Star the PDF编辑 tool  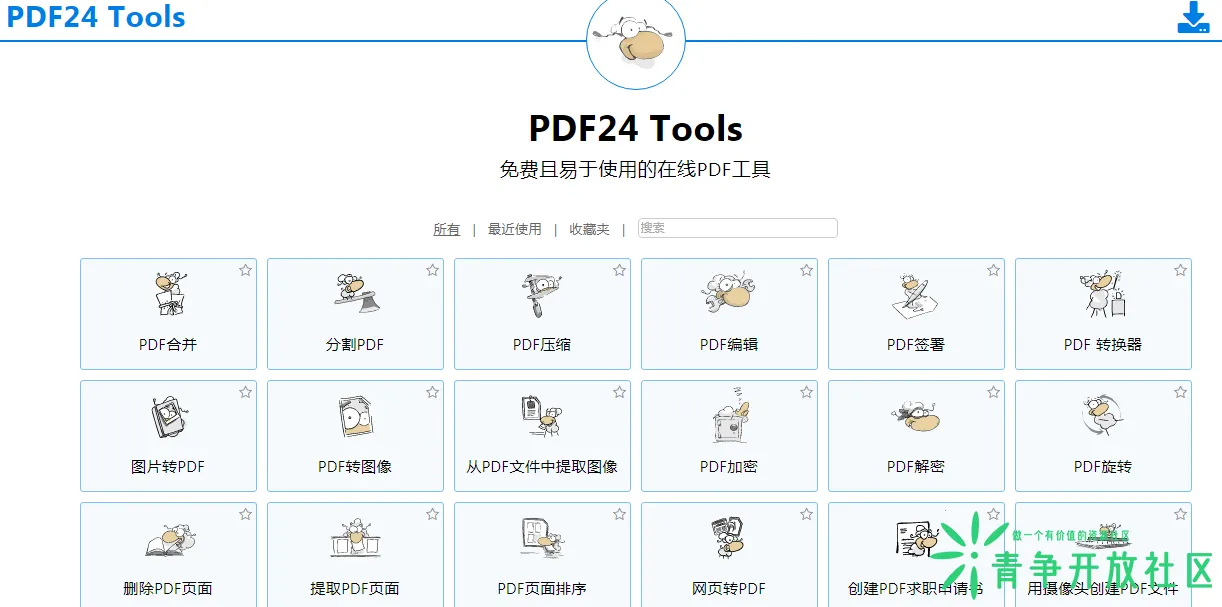click(806, 270)
